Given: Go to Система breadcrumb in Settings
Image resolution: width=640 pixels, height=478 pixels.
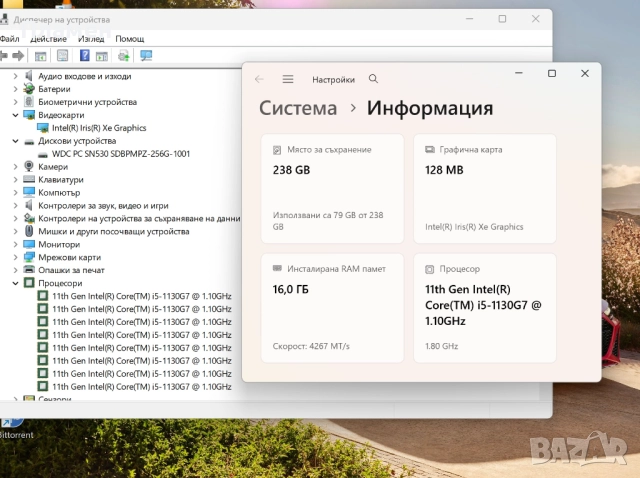Looking at the screenshot, I should (298, 108).
